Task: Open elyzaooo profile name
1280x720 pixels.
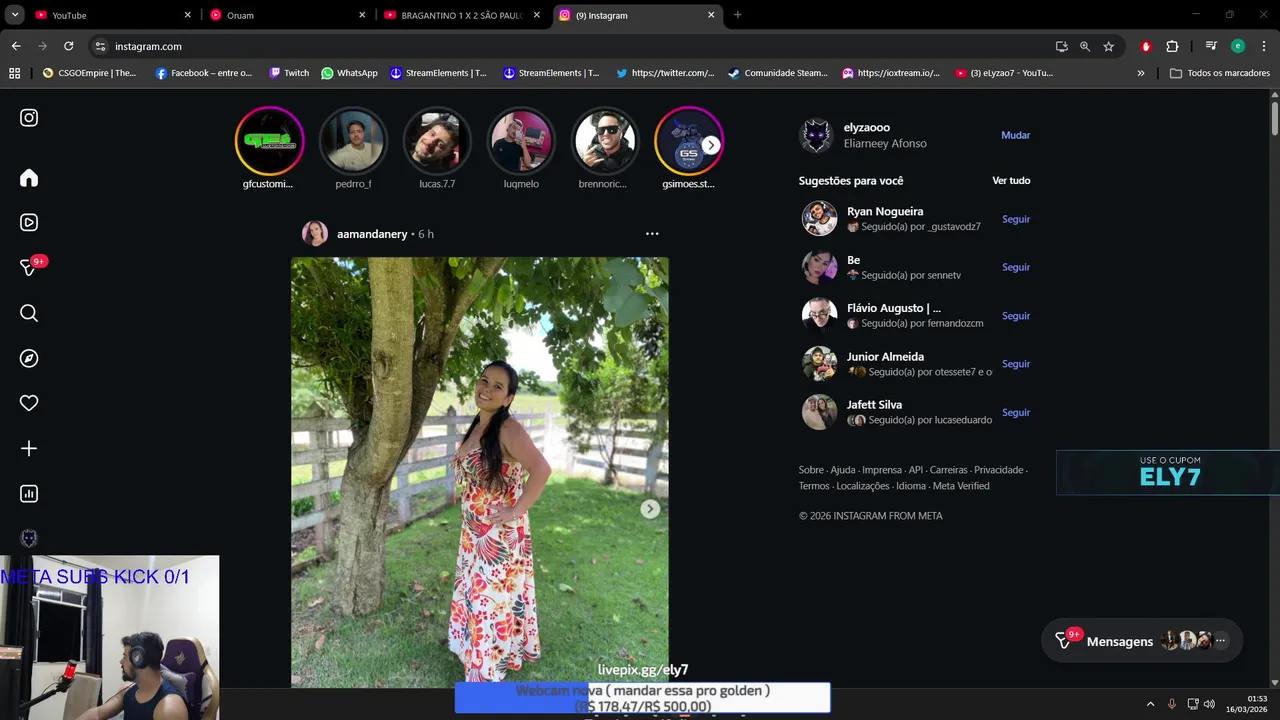Action: tap(867, 128)
